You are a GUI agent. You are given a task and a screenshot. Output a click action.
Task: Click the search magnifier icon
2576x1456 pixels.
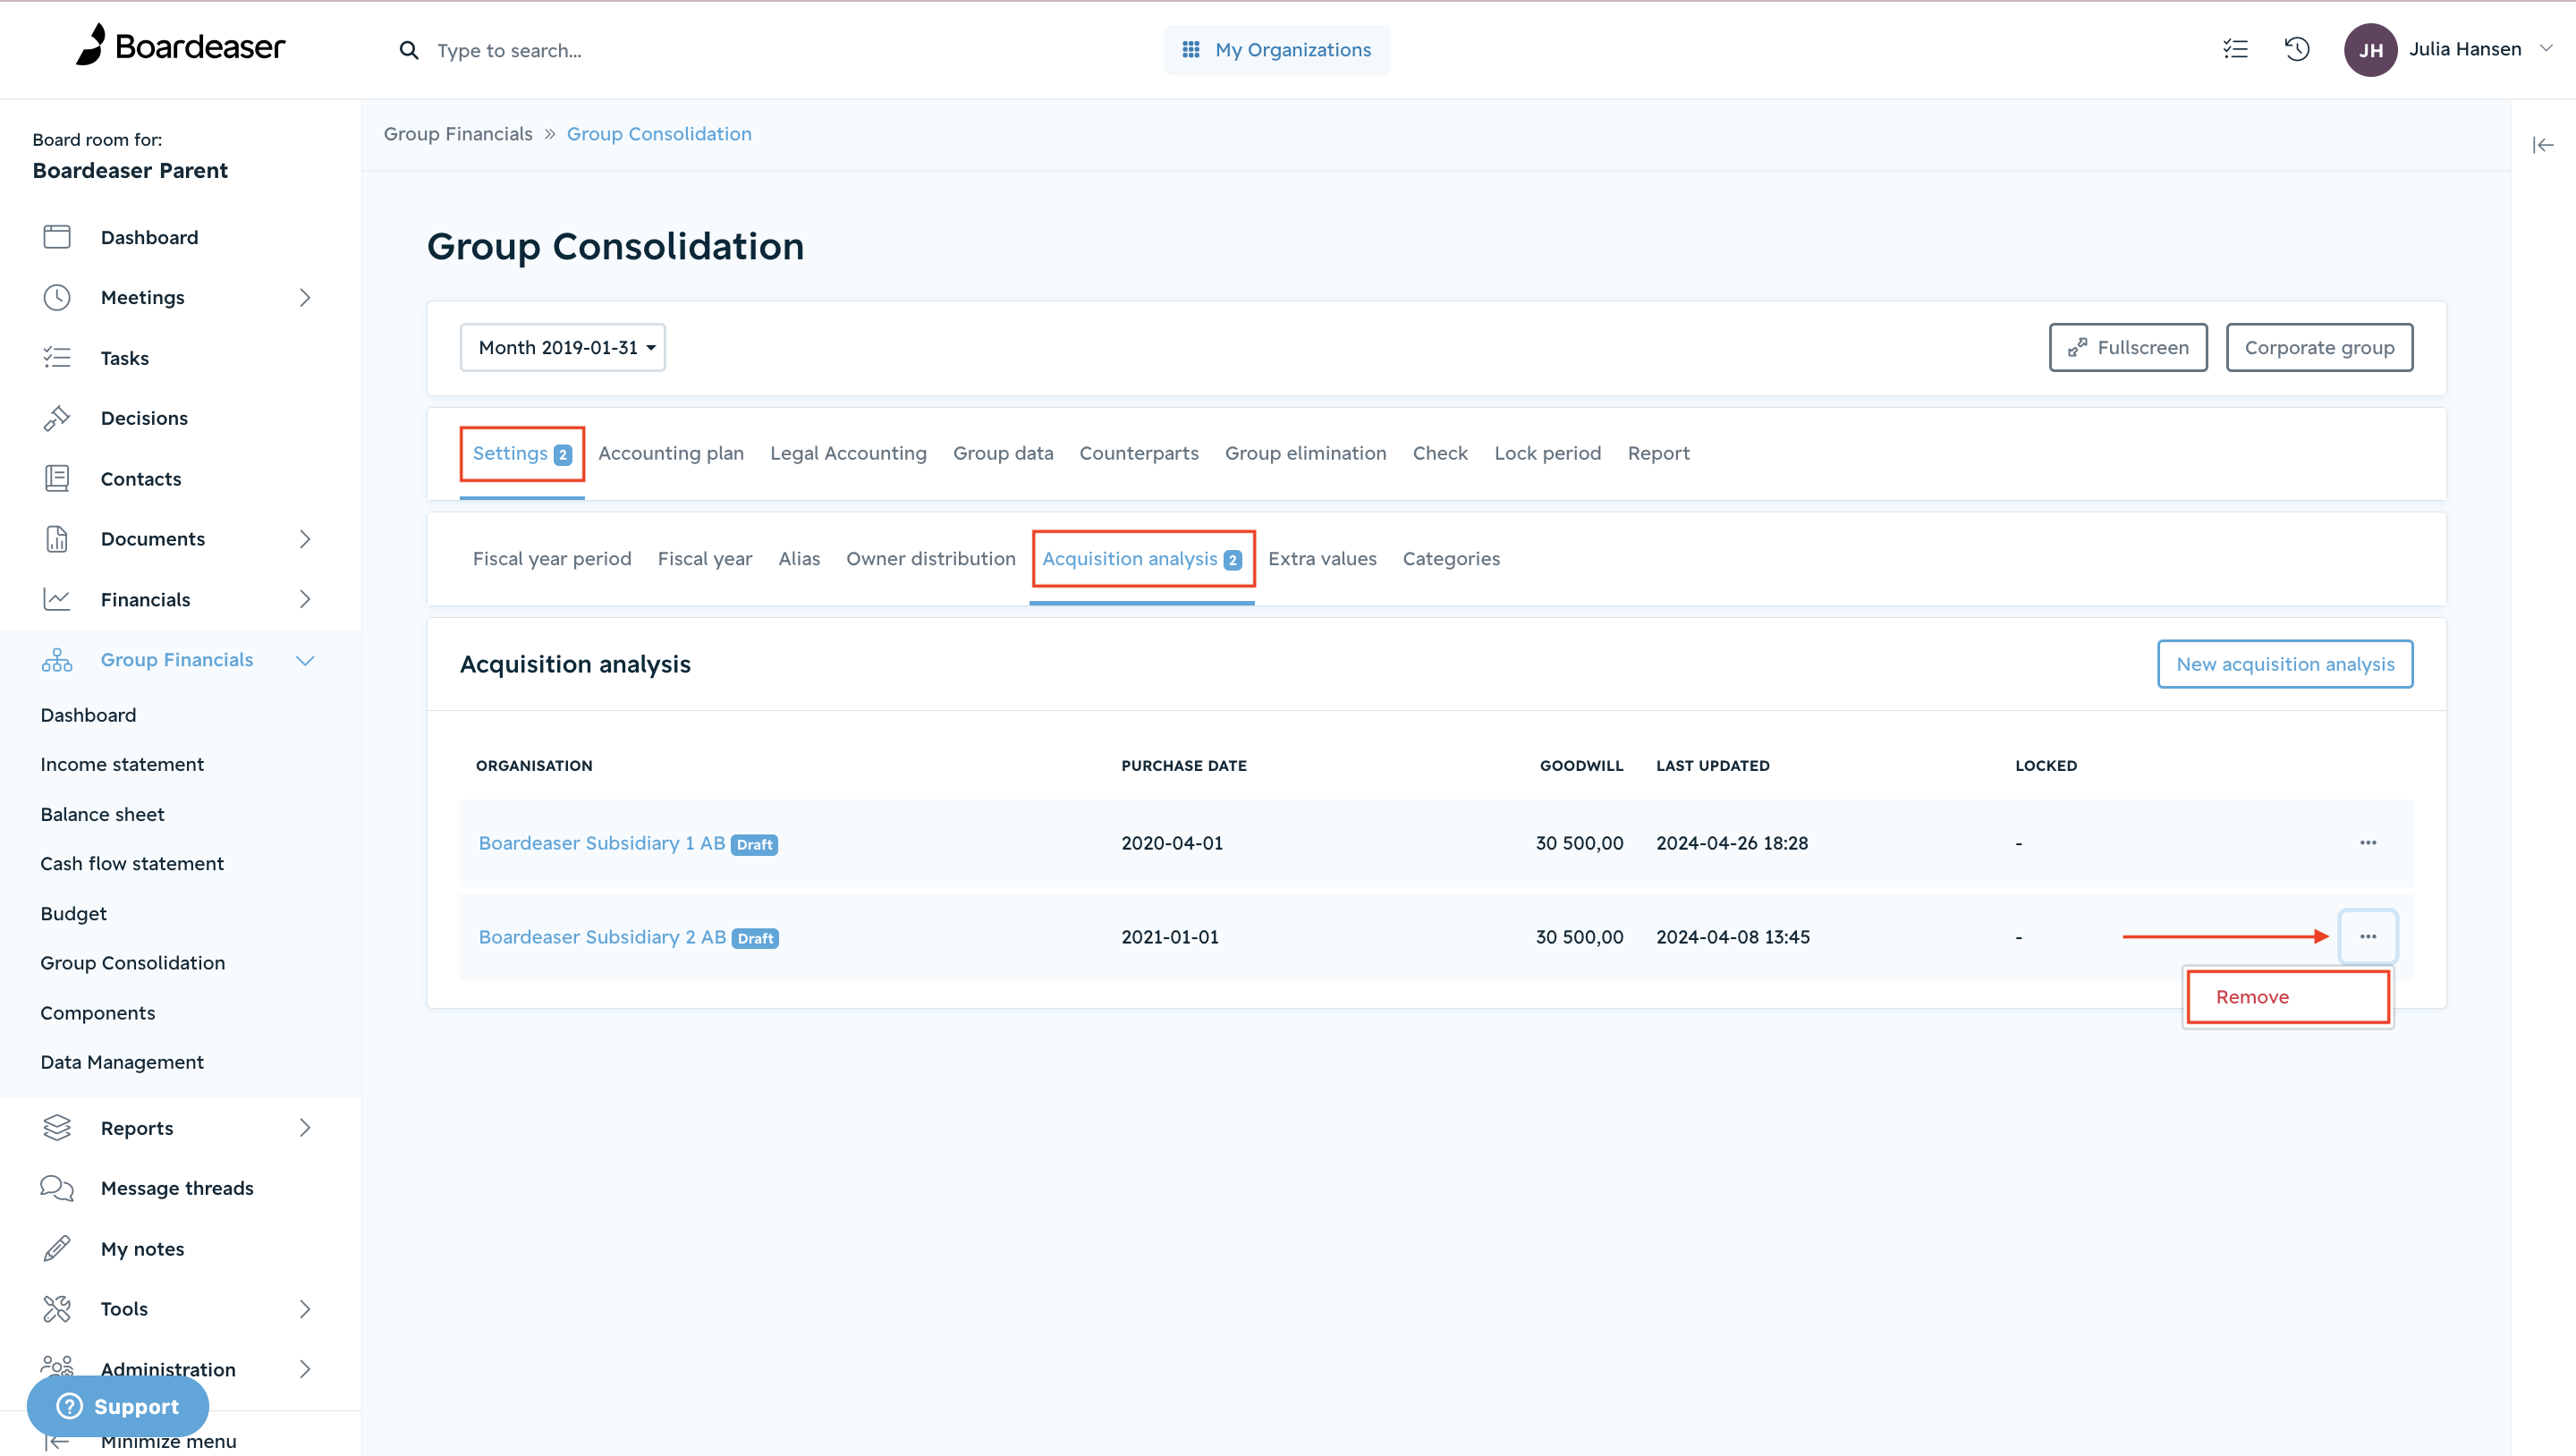408,50
